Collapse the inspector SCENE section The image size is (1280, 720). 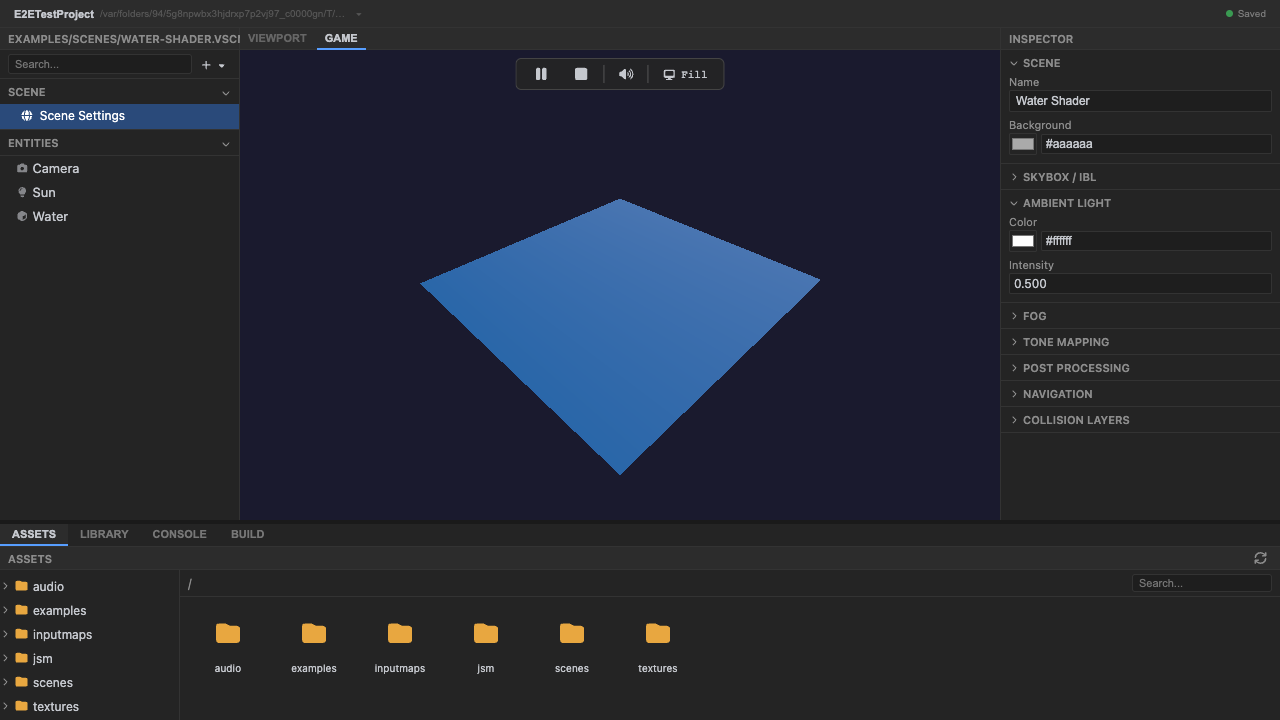(x=1014, y=63)
